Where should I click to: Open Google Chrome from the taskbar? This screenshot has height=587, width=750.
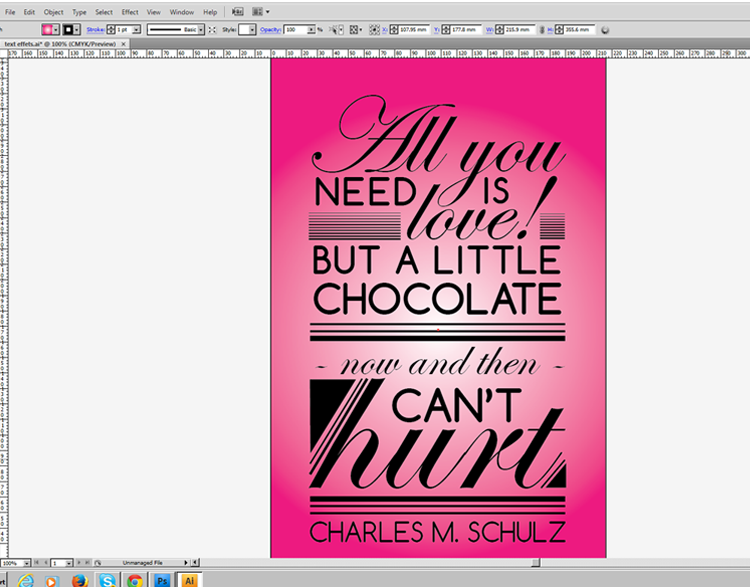tap(135, 580)
